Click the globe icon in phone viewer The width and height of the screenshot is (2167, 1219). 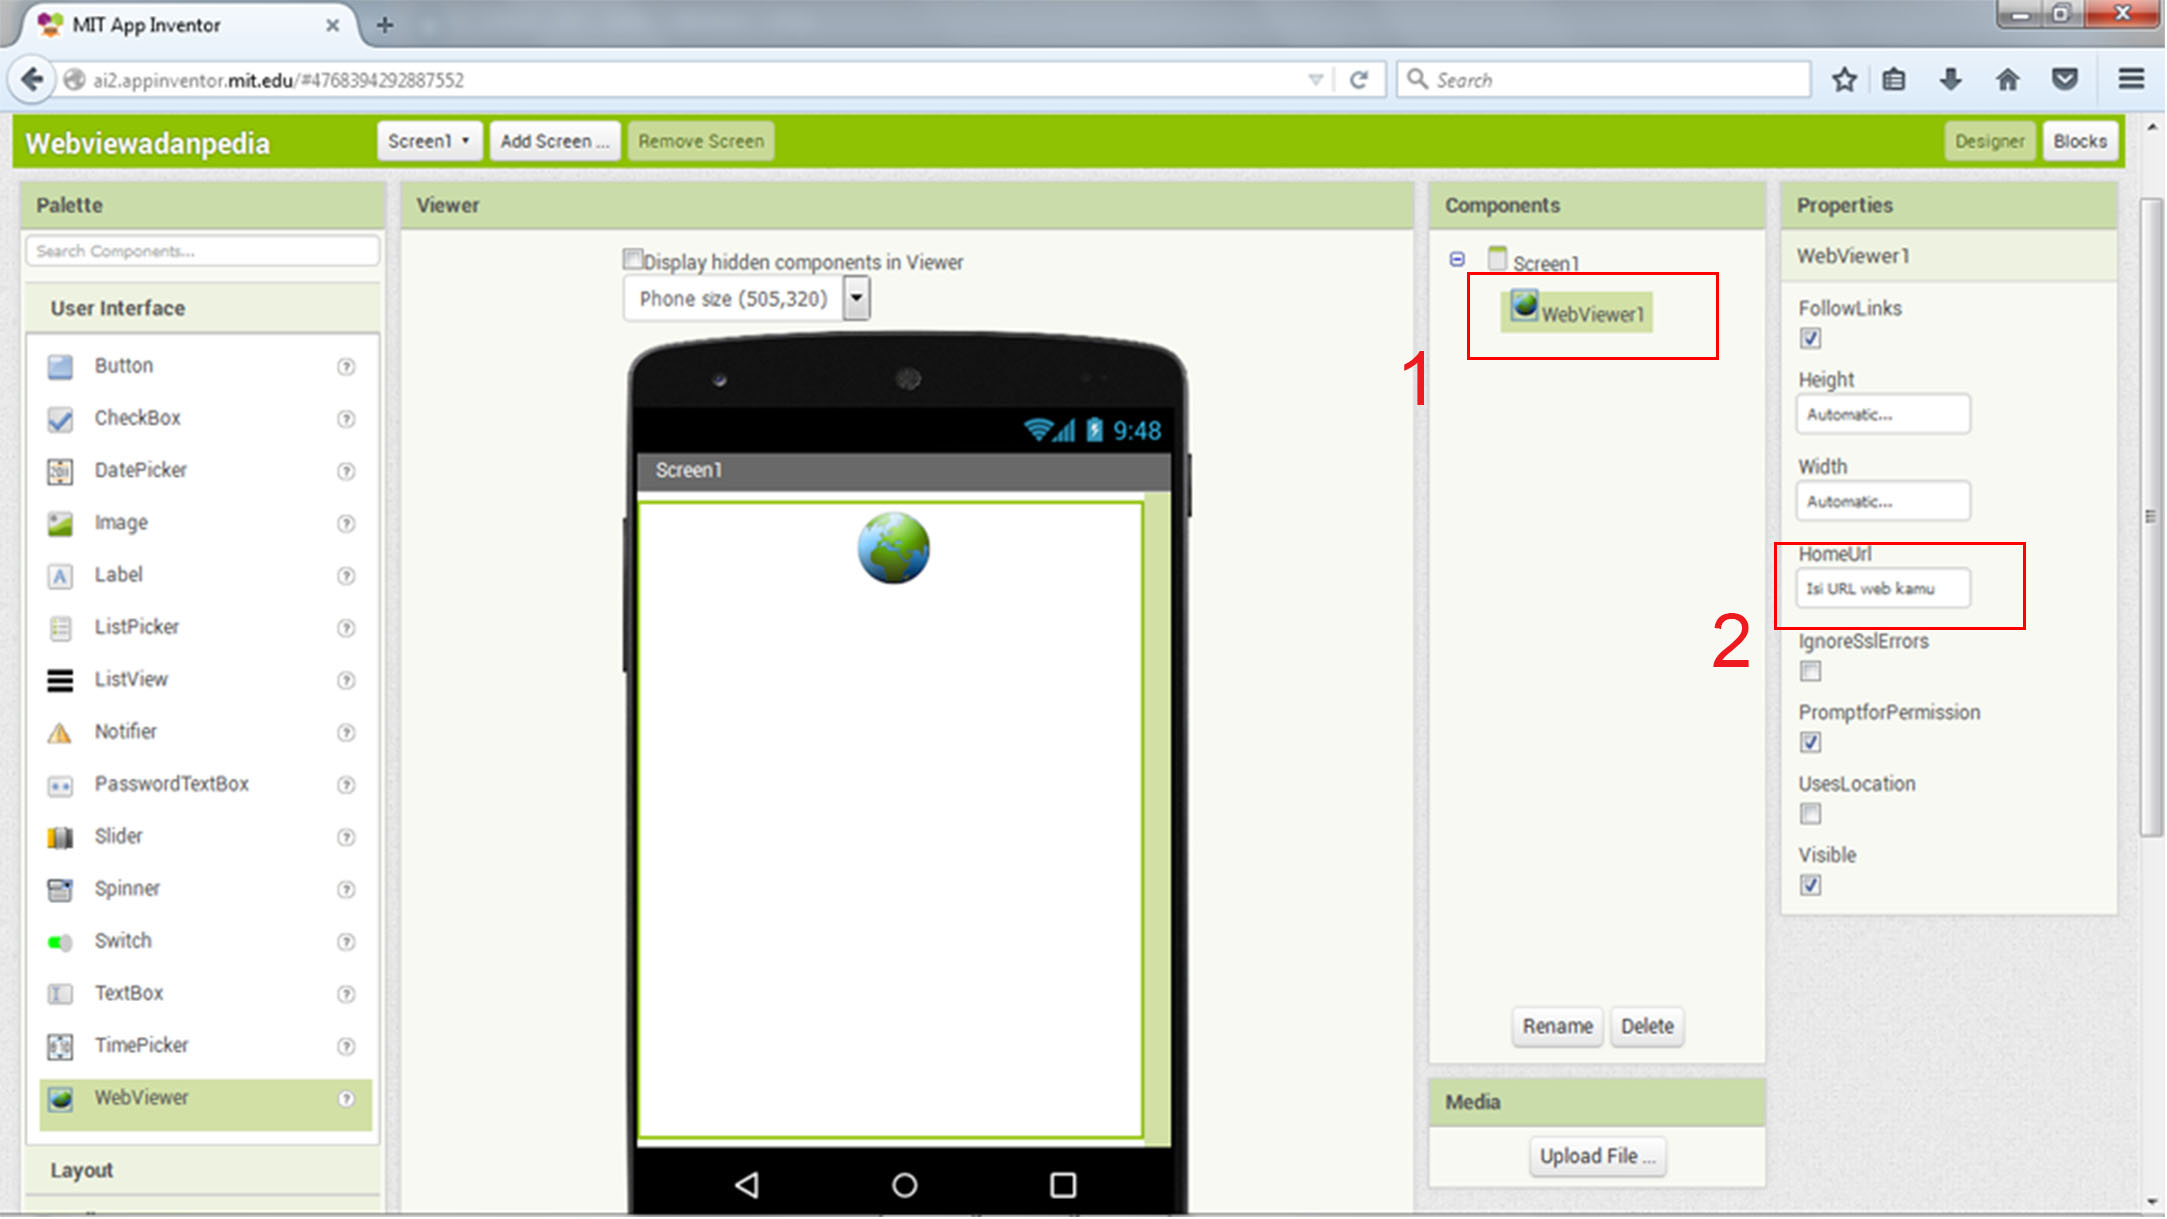(893, 548)
